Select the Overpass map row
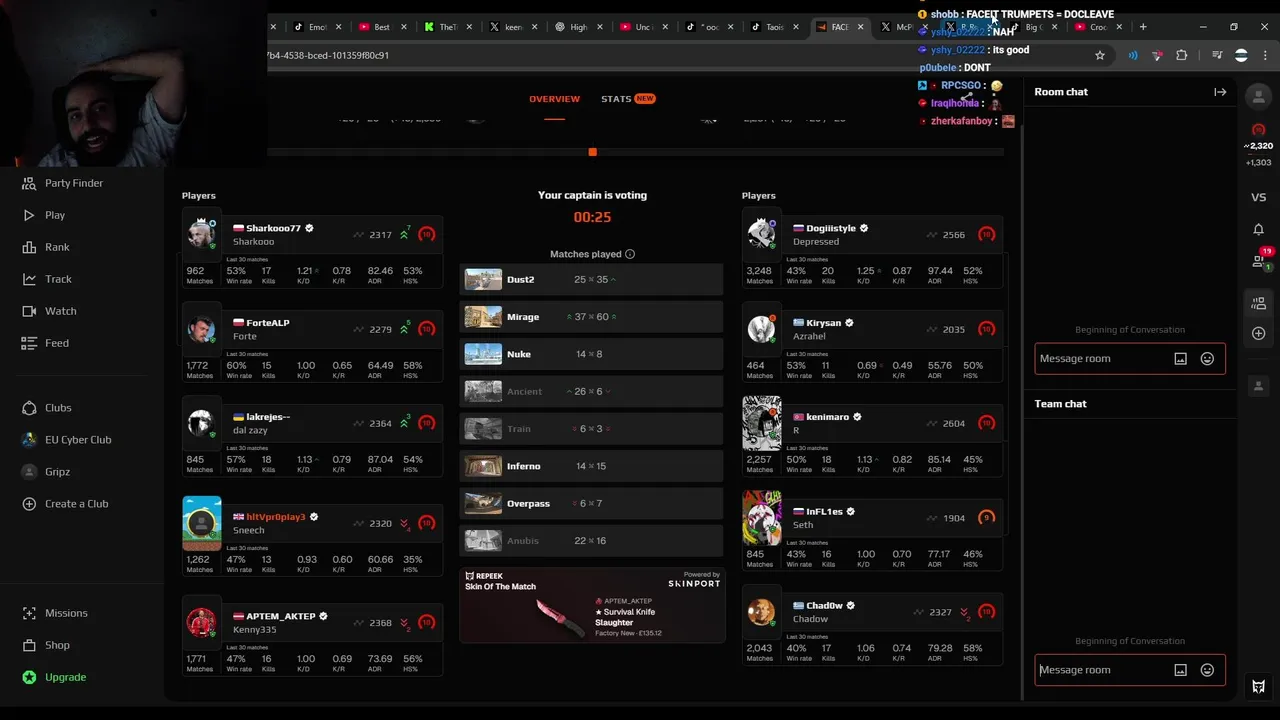This screenshot has height=720, width=1280. pos(591,503)
